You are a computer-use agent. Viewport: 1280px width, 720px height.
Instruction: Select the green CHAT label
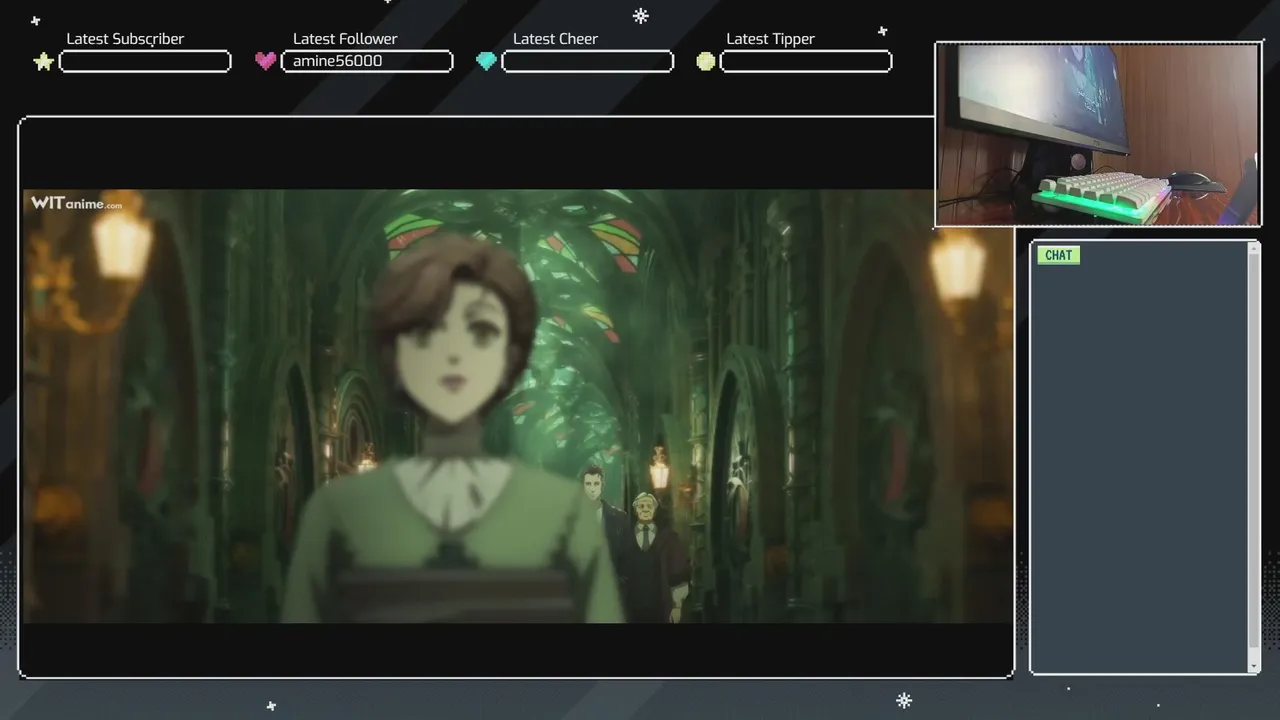[1058, 255]
